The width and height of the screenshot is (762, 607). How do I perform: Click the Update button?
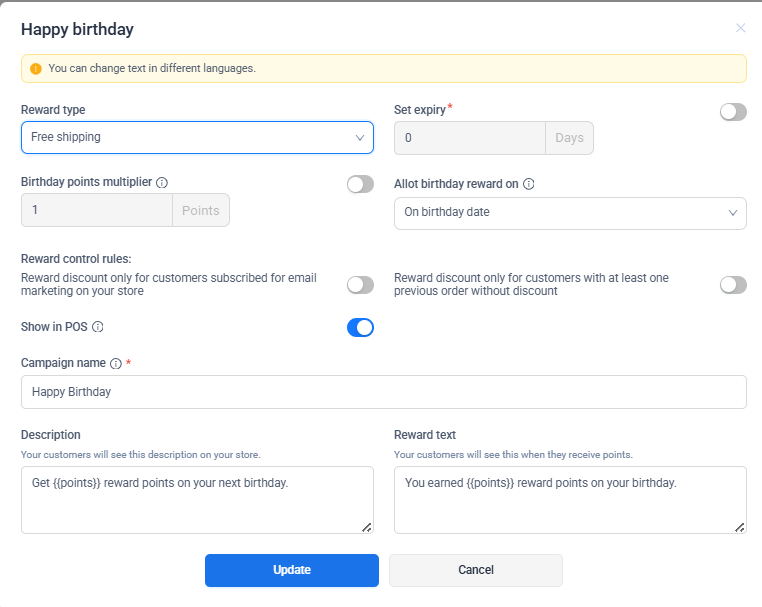pyautogui.click(x=292, y=570)
